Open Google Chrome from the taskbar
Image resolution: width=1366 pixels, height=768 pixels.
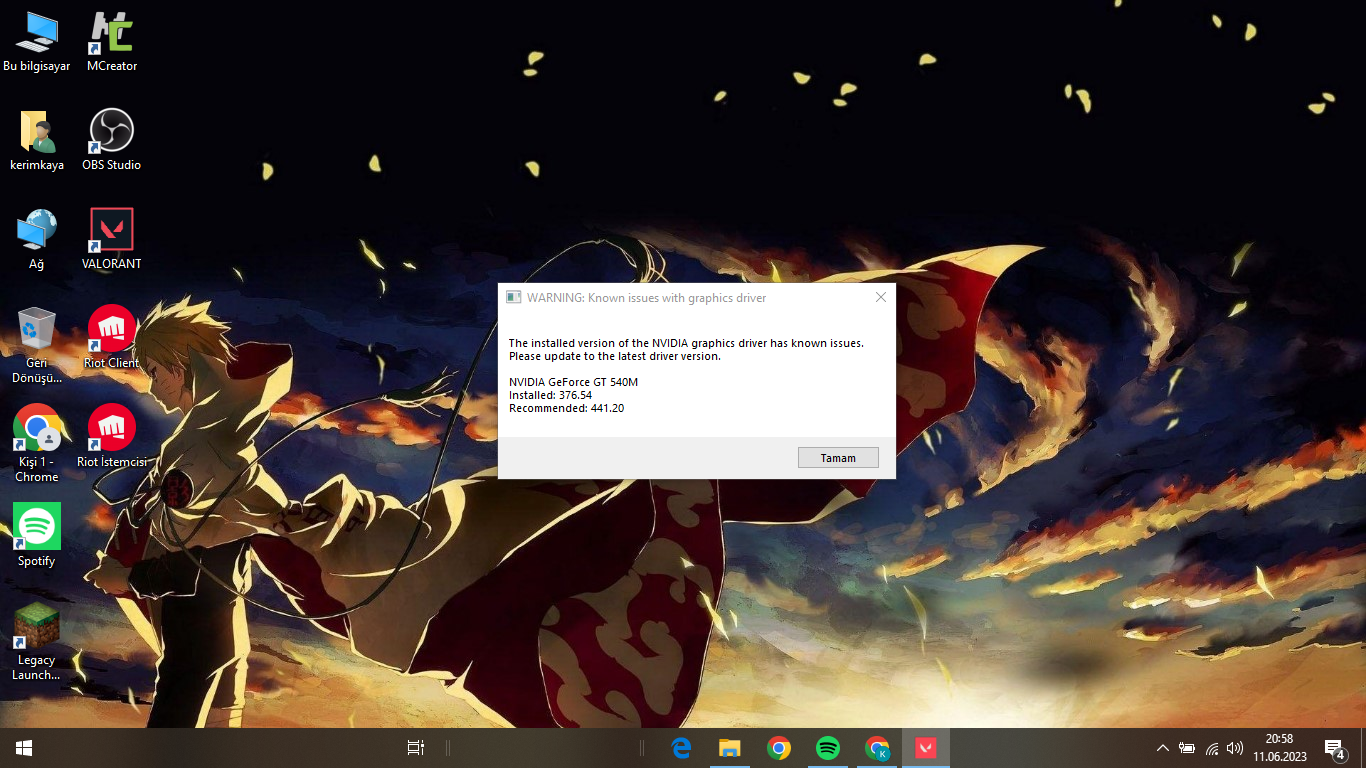coord(779,748)
